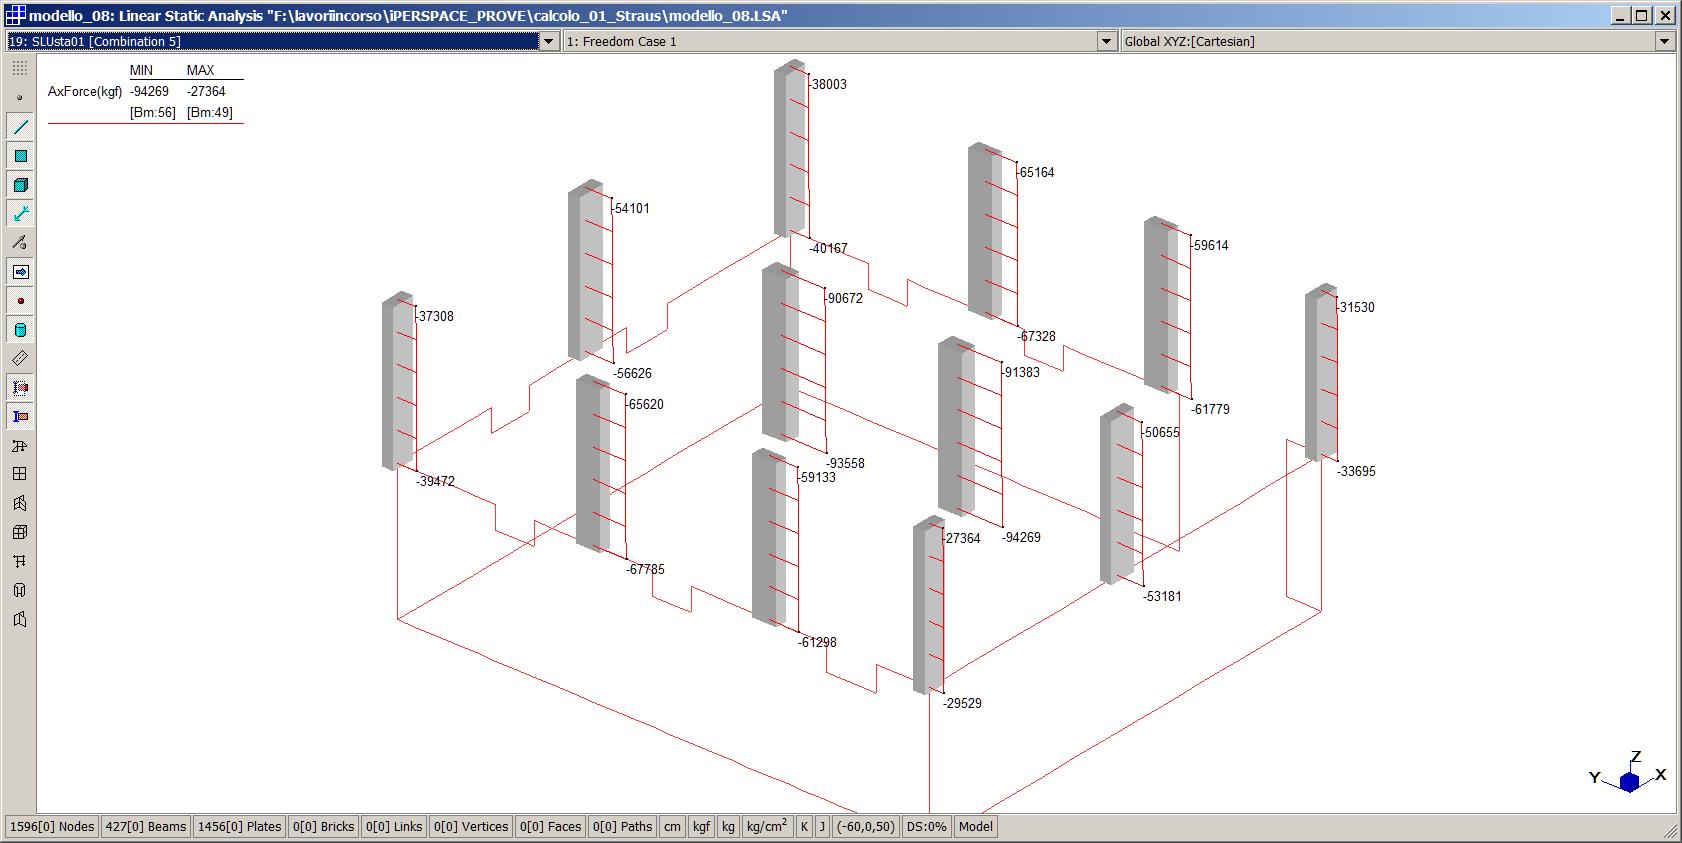Click the Beams count in status bar
The height and width of the screenshot is (843, 1682).
pos(146,827)
